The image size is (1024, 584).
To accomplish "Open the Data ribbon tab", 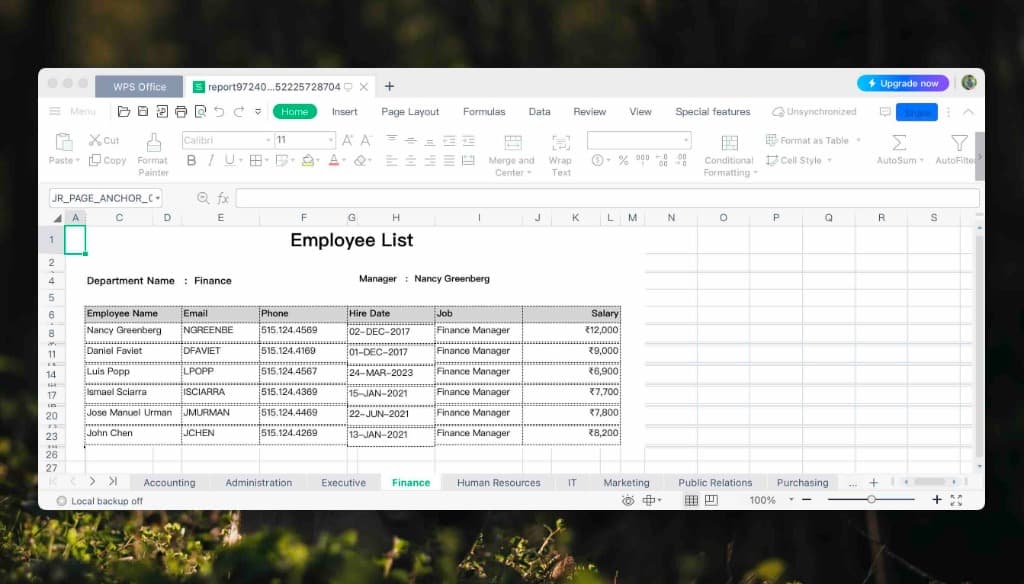I will tap(539, 112).
